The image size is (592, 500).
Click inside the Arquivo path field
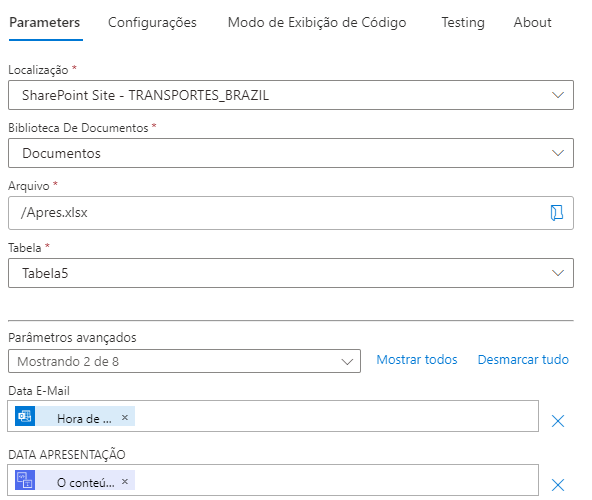click(279, 213)
